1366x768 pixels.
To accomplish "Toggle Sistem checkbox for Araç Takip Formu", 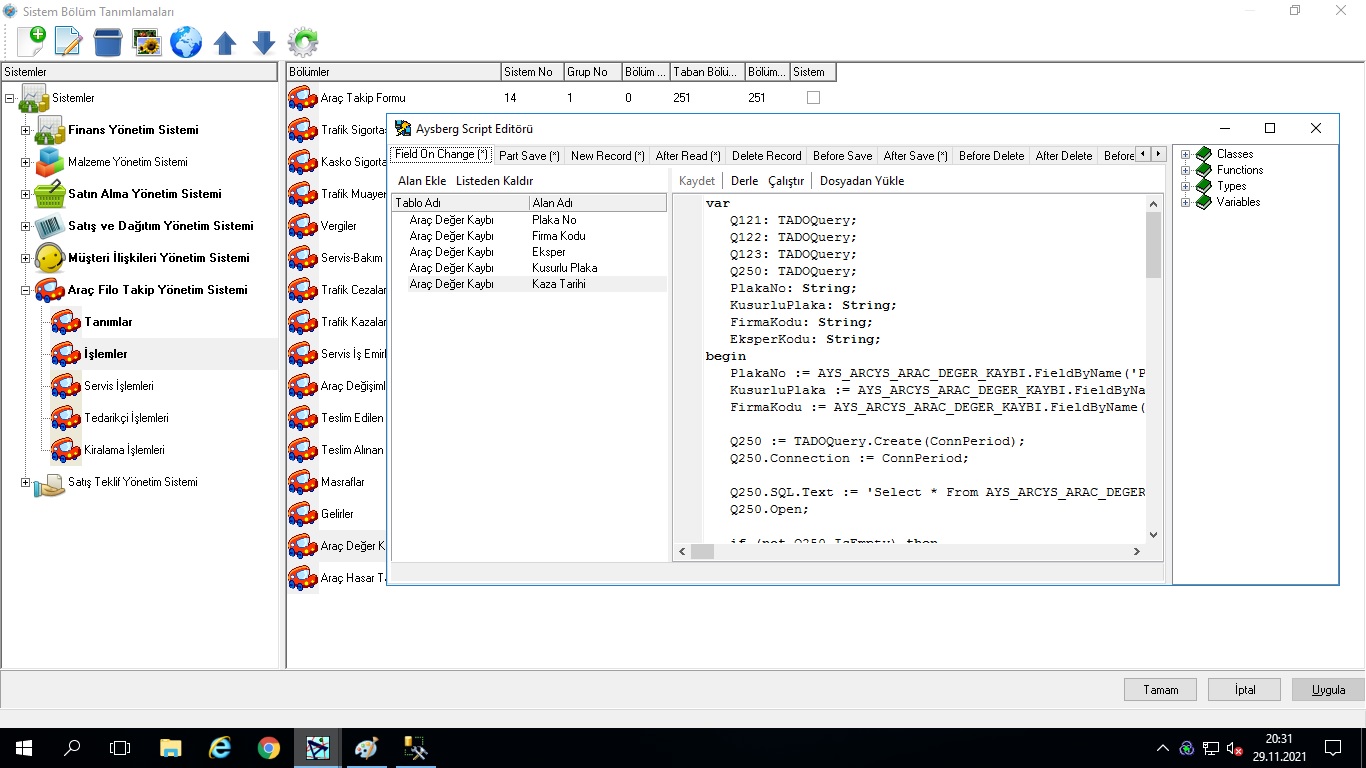I will tap(813, 98).
